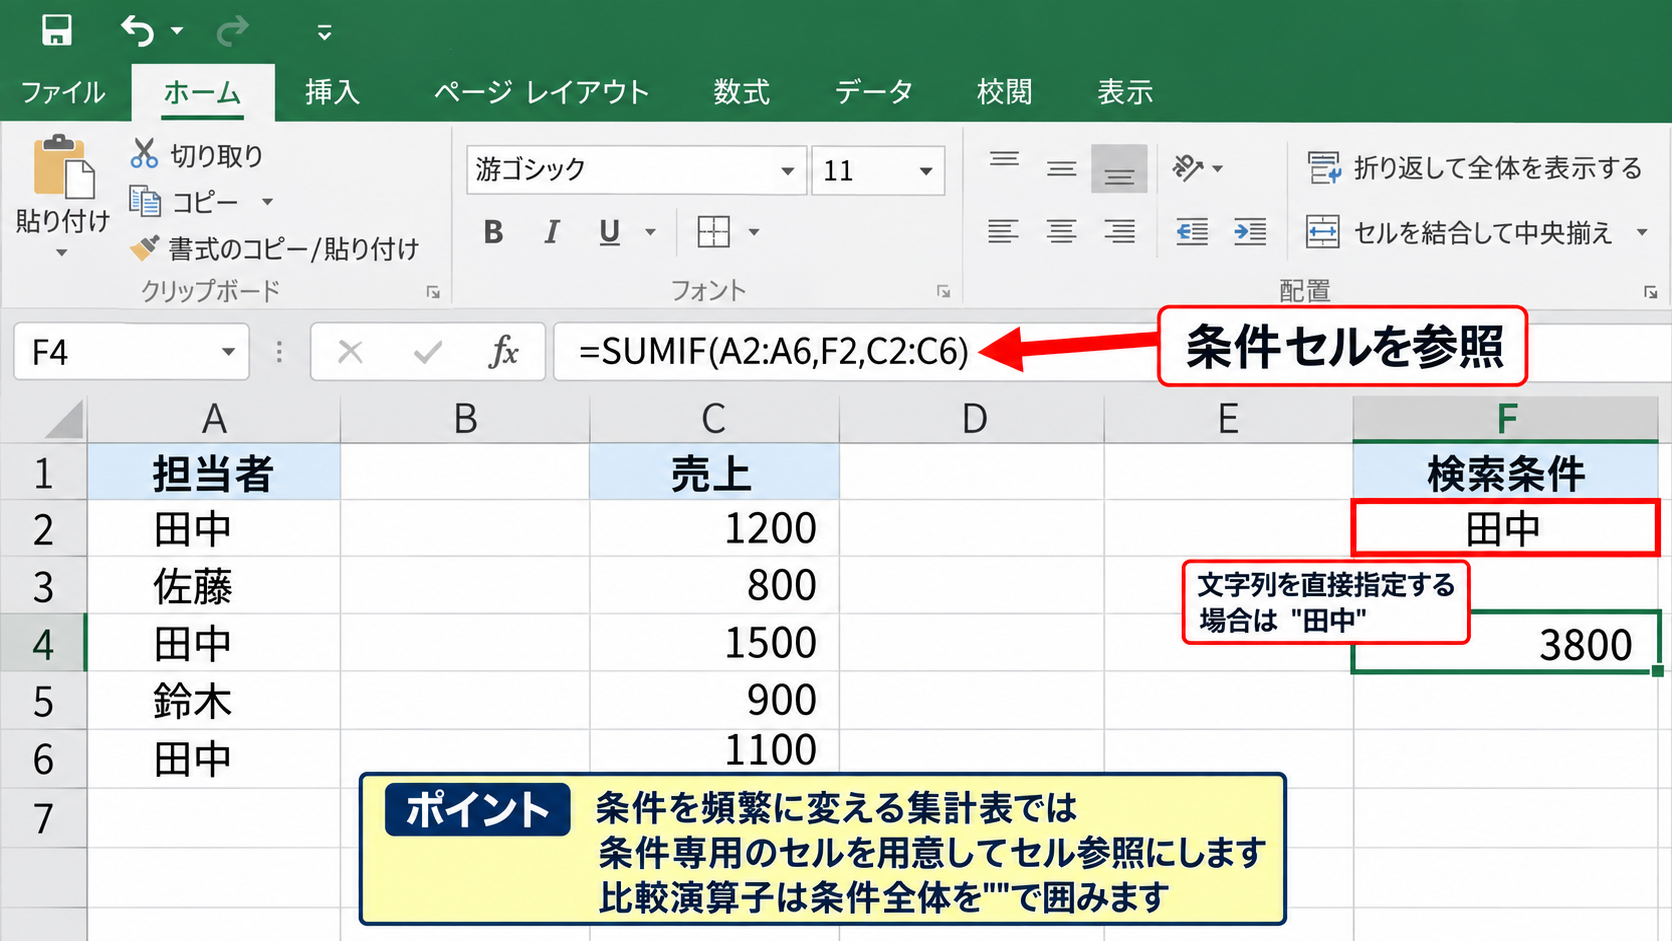This screenshot has width=1672, height=941.
Task: Align text right
Action: tap(1119, 232)
